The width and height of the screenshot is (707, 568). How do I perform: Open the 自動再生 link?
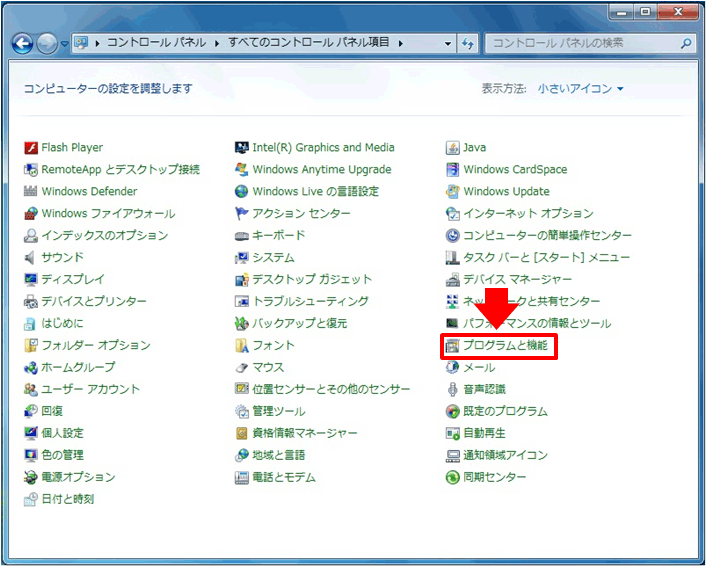pyautogui.click(x=484, y=434)
